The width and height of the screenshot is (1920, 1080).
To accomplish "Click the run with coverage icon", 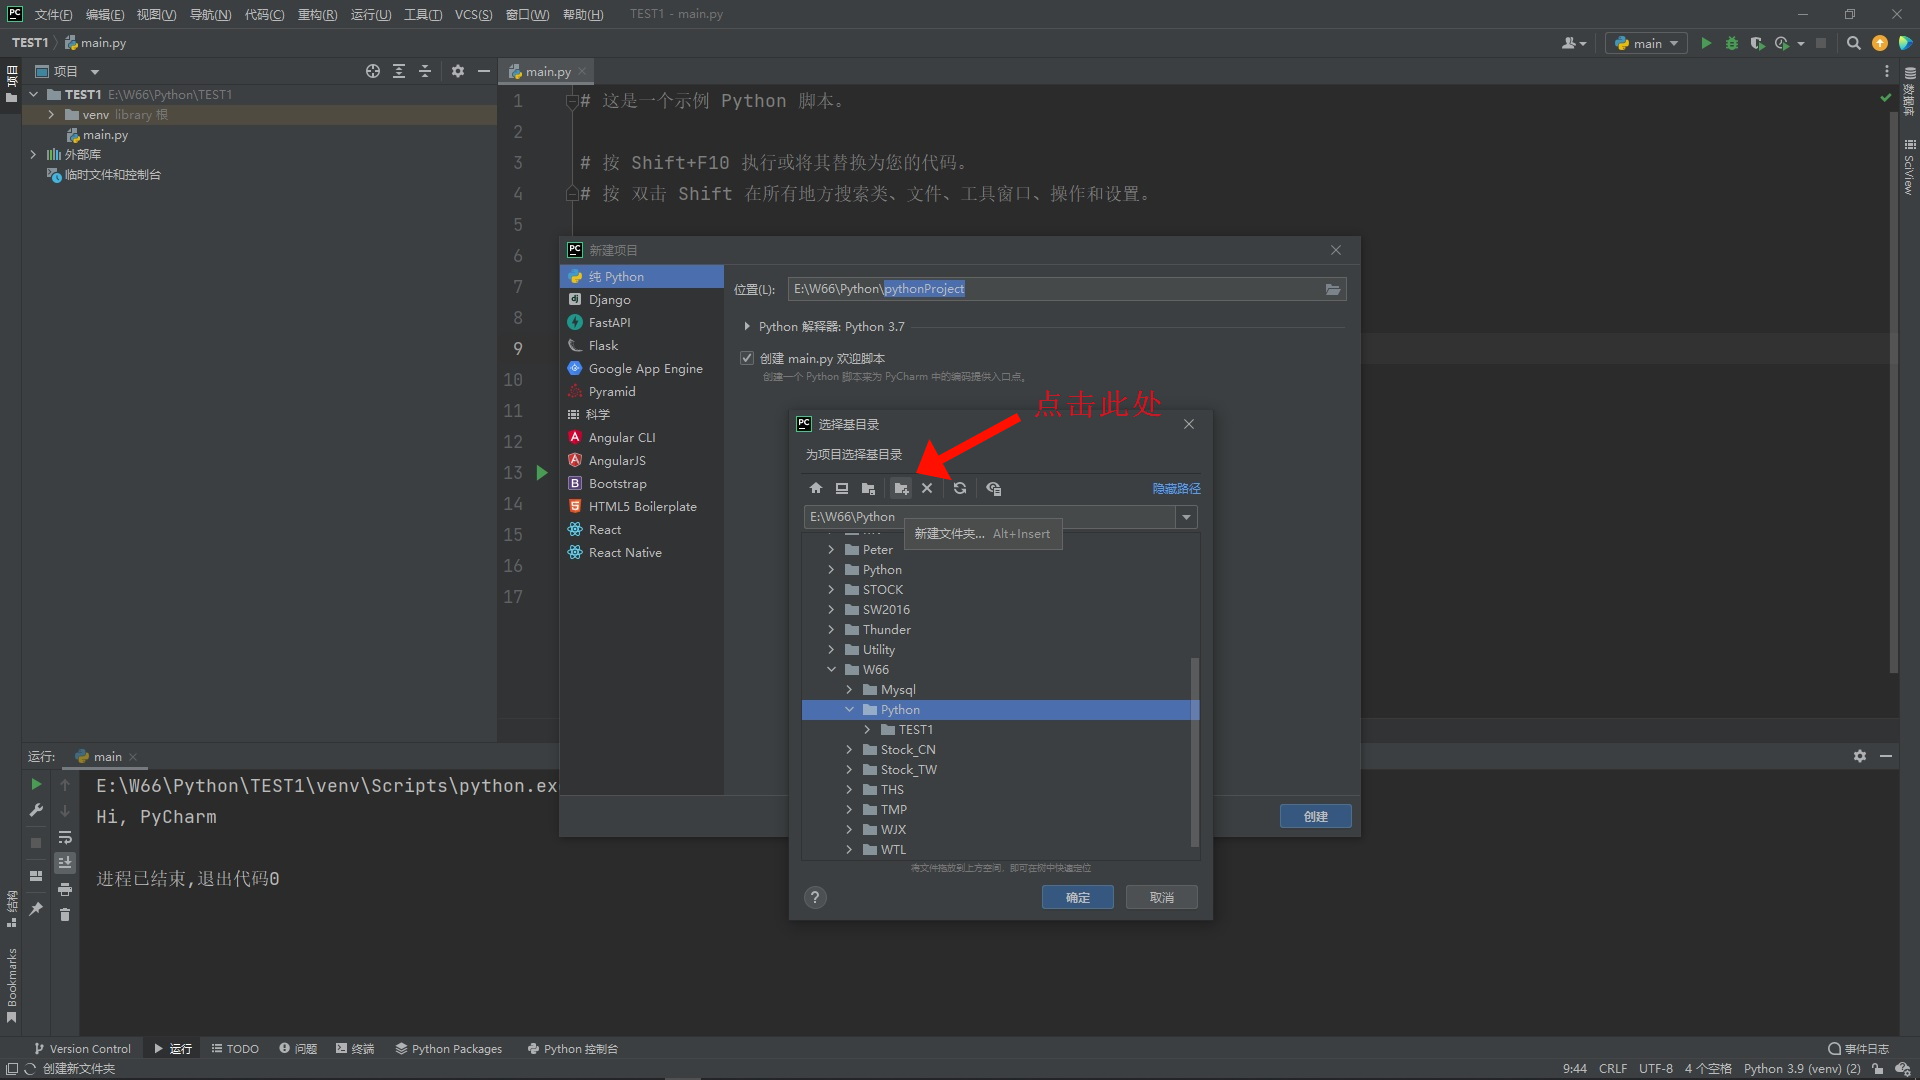I will coord(1757,43).
